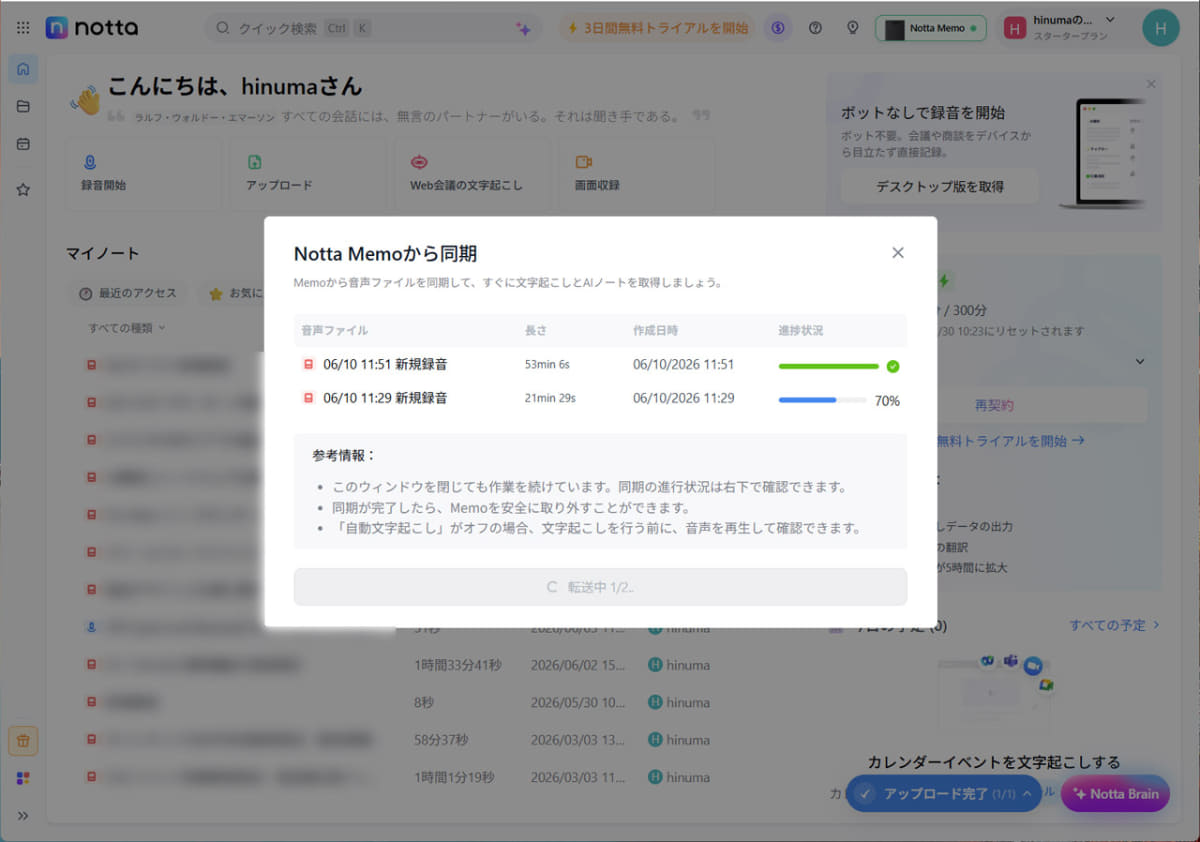Screen dimensions: 1200x842
Task: Open the Notta Brain button
Action: click(1115, 794)
